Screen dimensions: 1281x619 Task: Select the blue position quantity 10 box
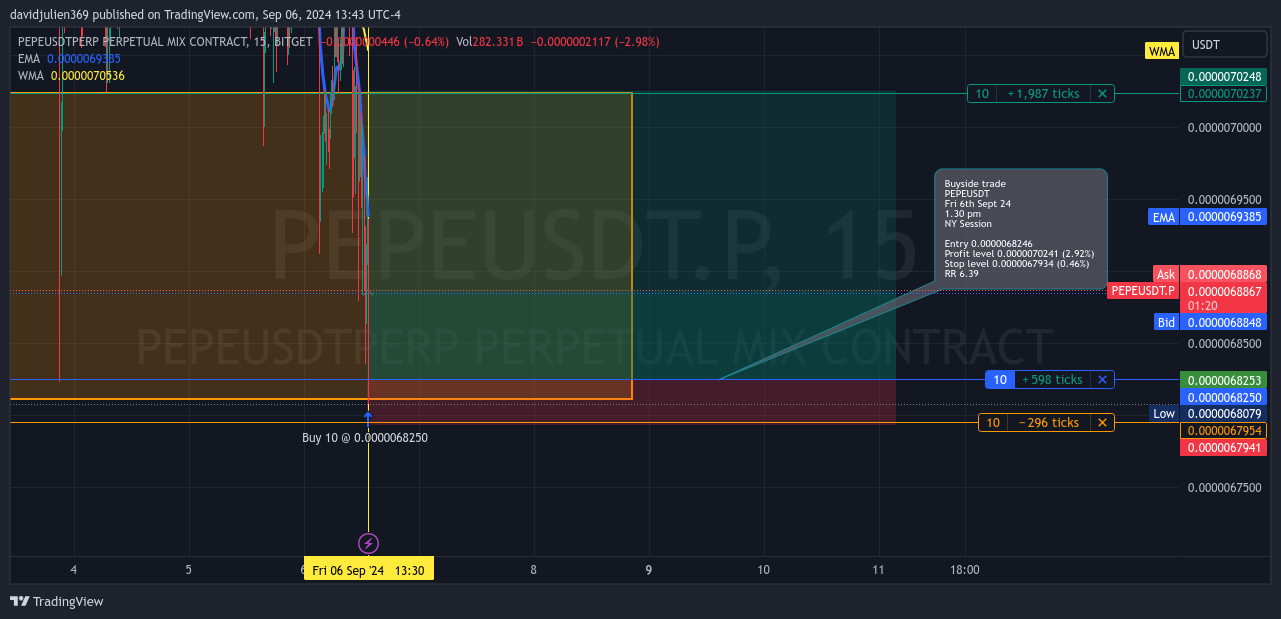point(999,379)
